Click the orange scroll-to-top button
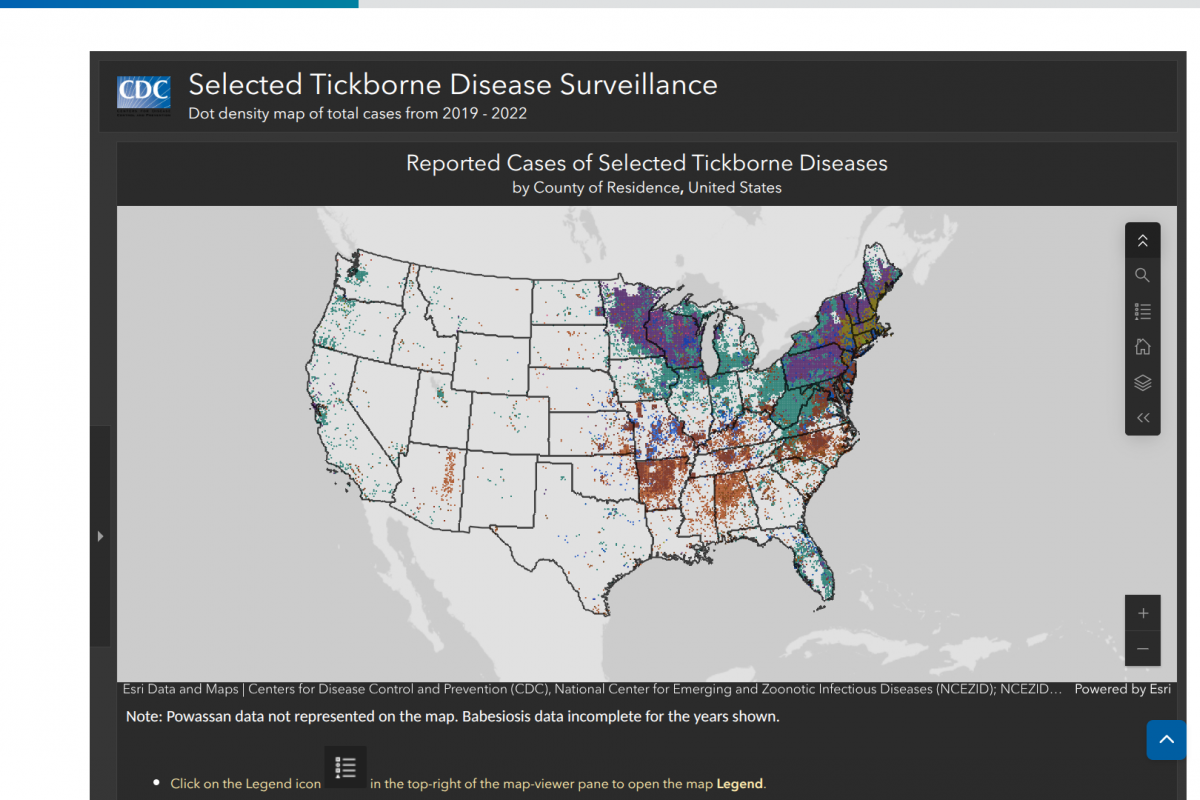Viewport: 1200px width, 800px height. (x=1166, y=740)
